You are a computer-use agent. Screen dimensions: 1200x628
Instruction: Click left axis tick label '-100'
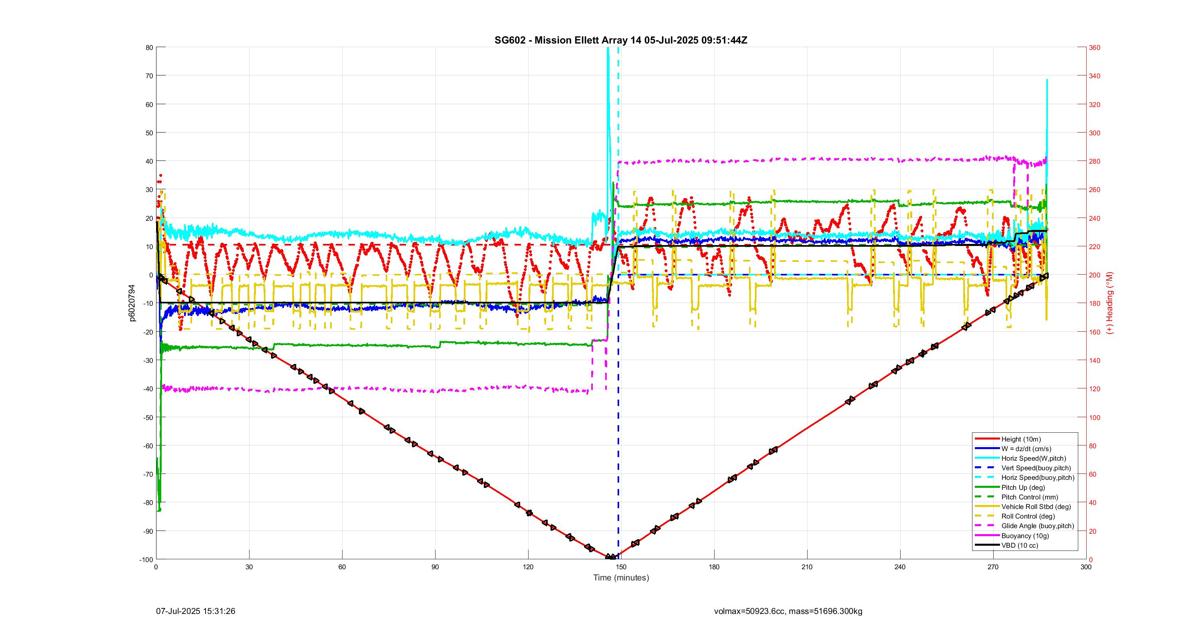click(x=144, y=559)
